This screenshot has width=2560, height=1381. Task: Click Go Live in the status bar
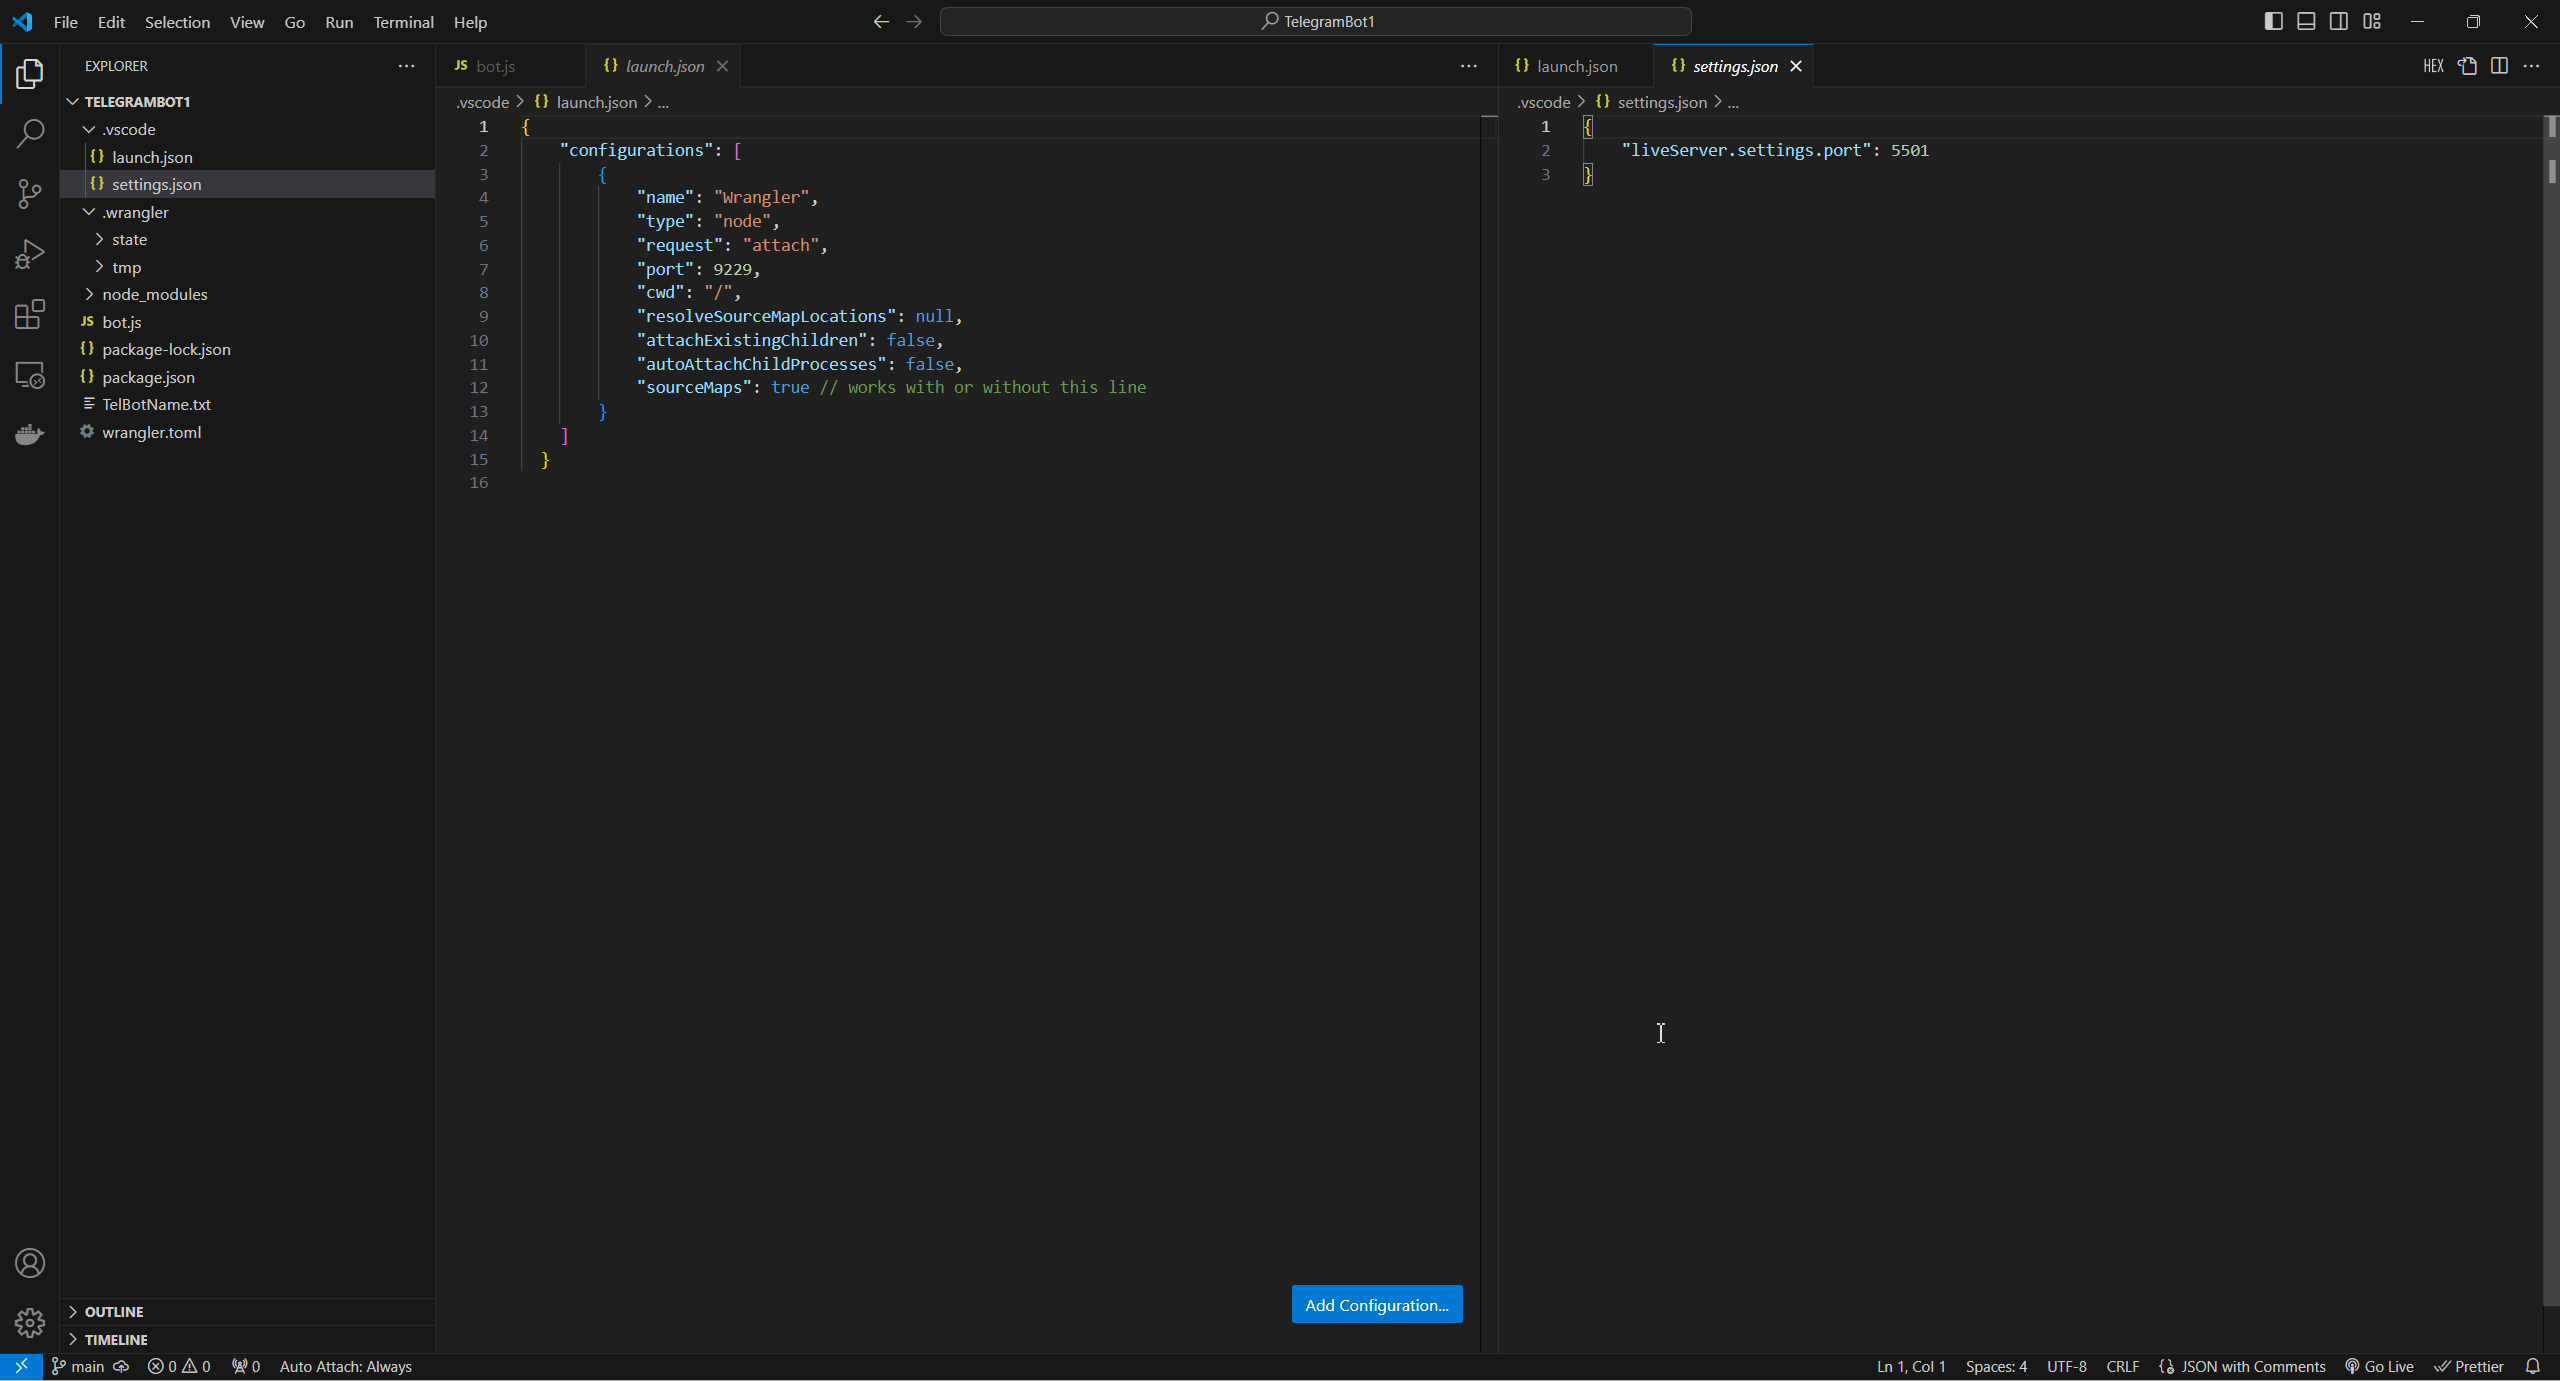coord(2380,1366)
